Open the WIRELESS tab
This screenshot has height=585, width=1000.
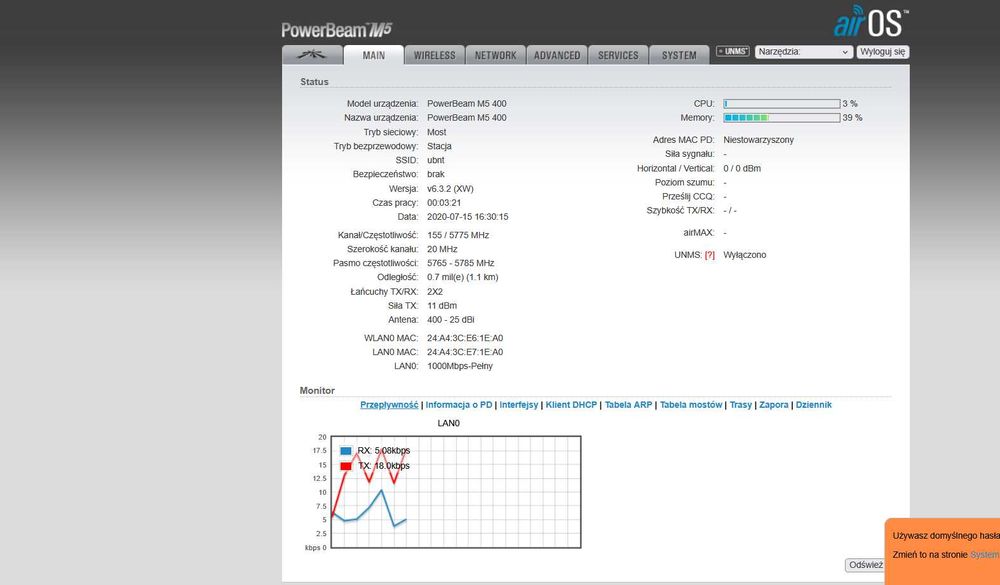pyautogui.click(x=434, y=55)
